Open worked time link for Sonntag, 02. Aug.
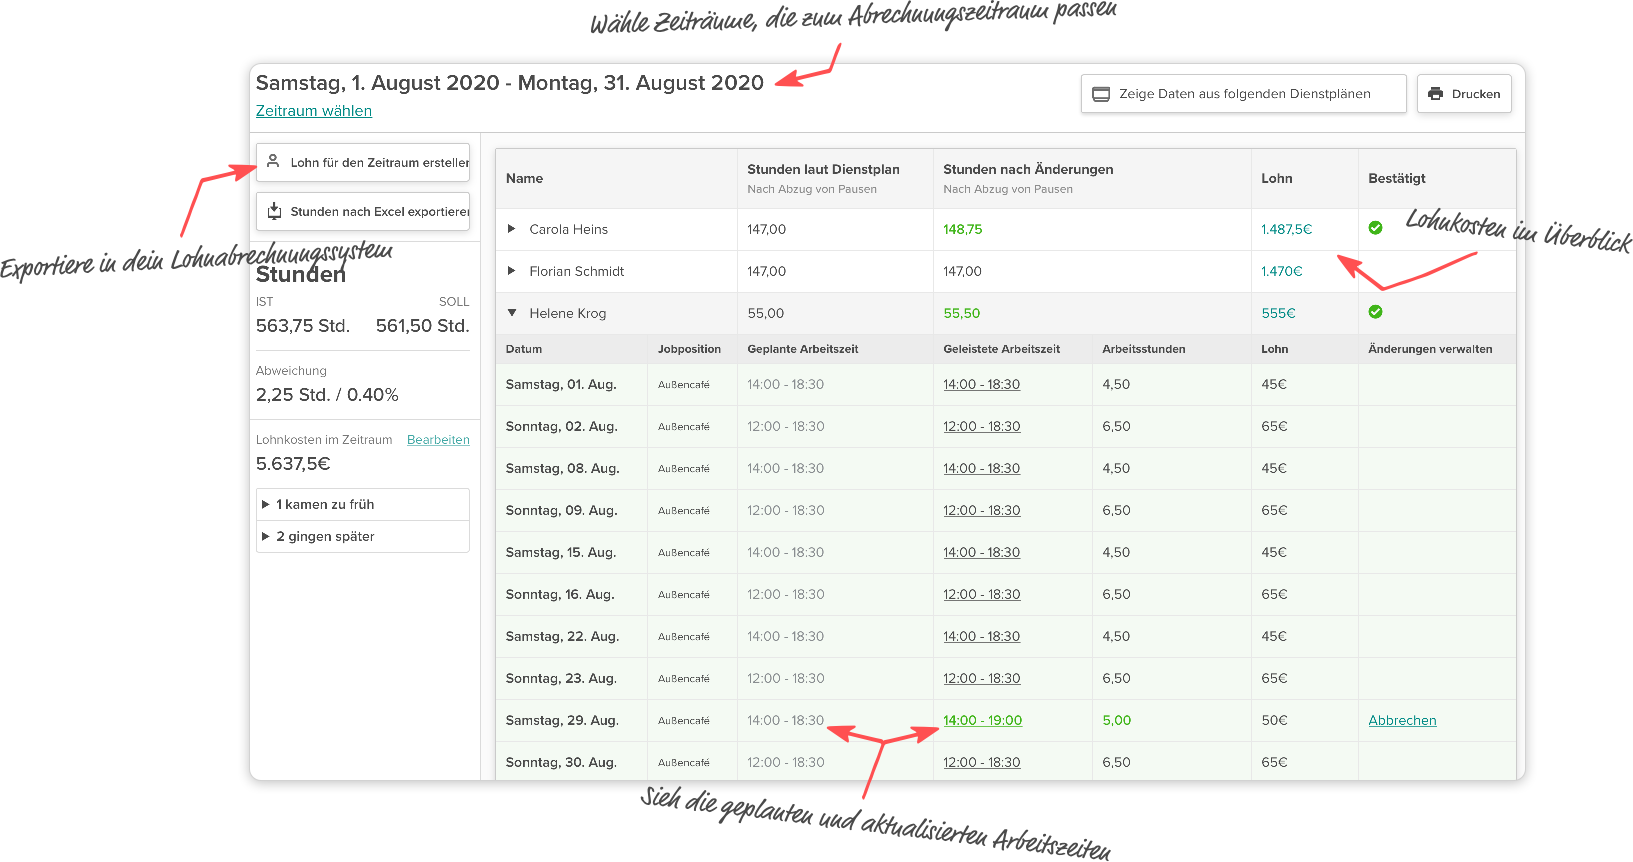1633x862 pixels. (x=981, y=426)
